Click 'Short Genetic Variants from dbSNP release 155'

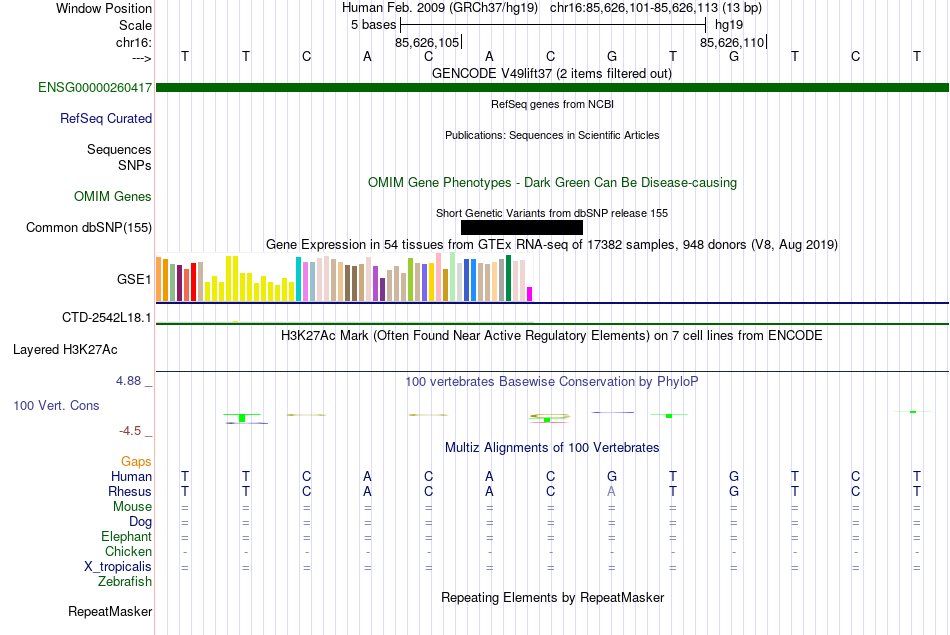tap(552, 213)
